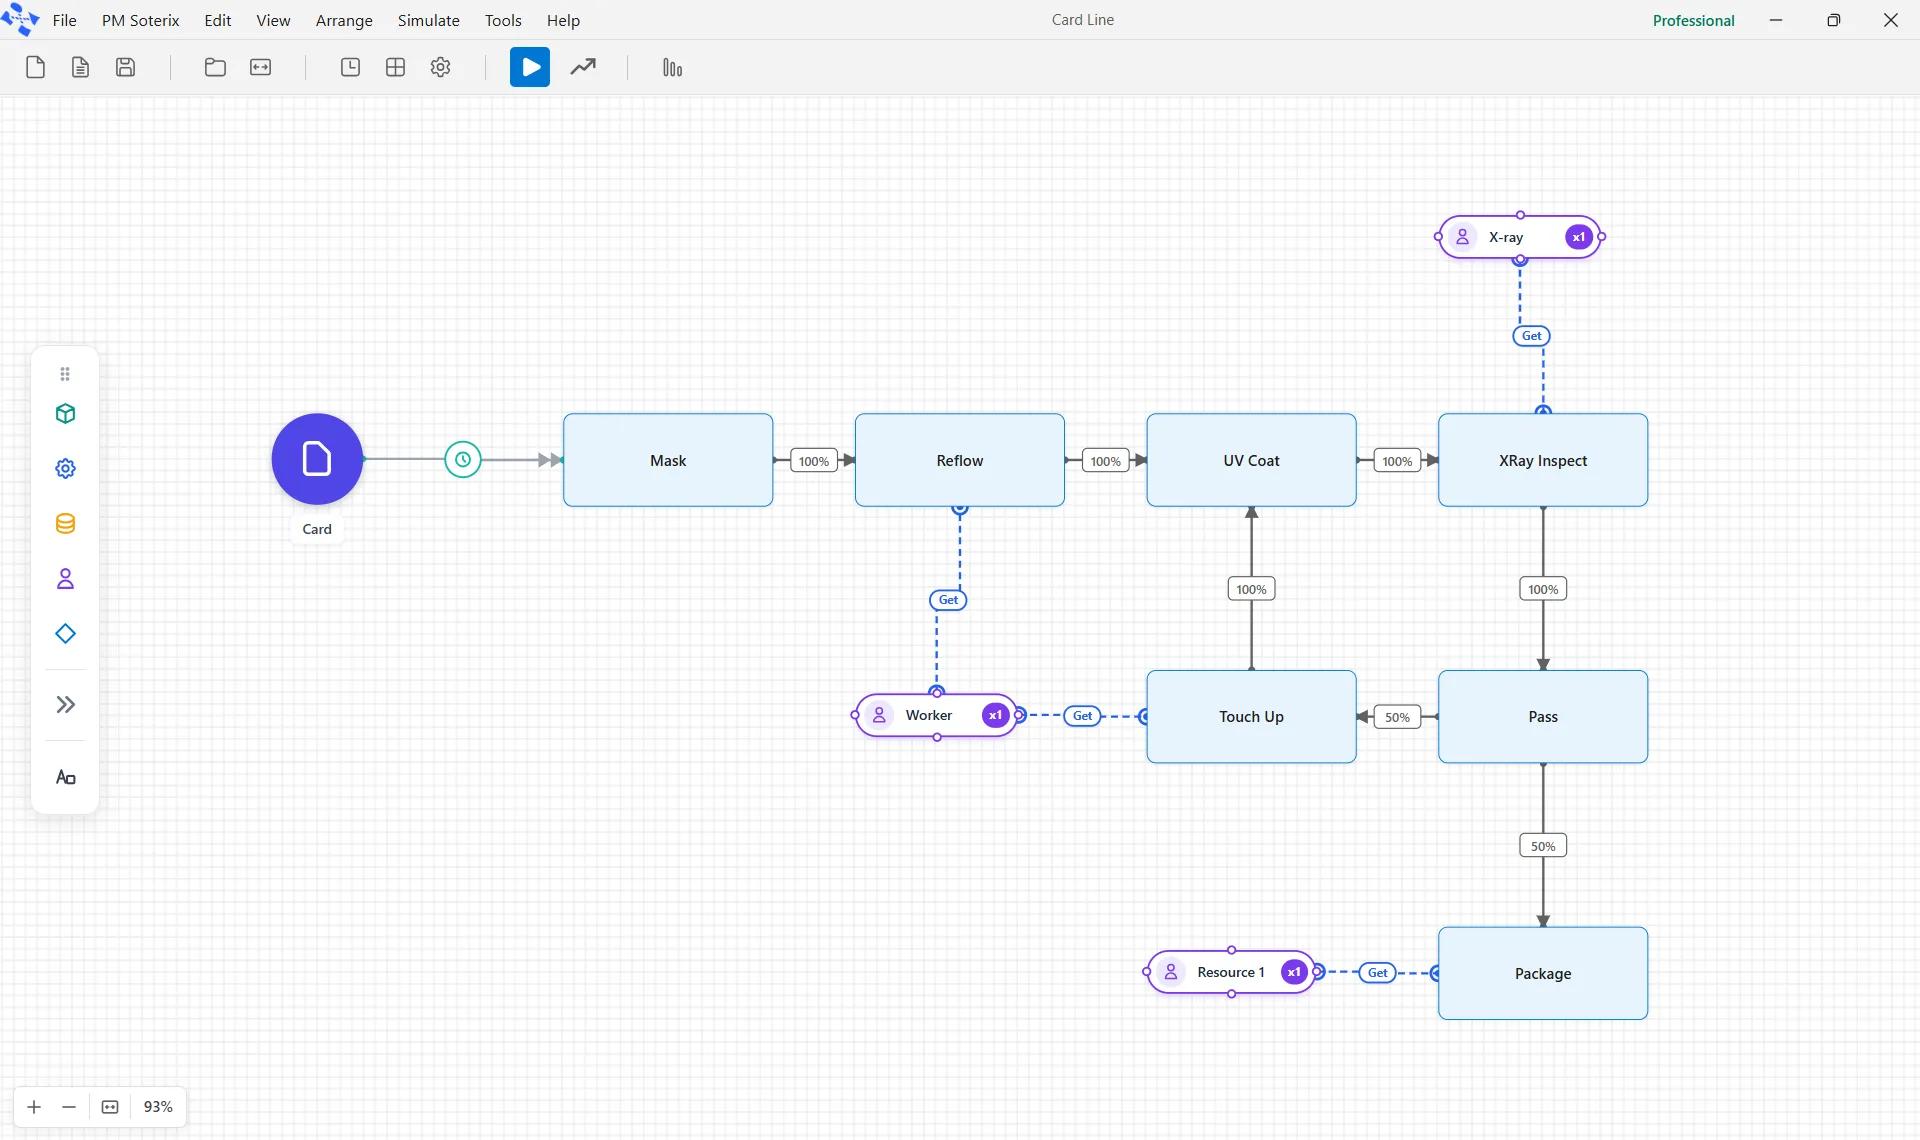This screenshot has width=1920, height=1140.
Task: Select the X-ray resource node
Action: pyautogui.click(x=1520, y=237)
